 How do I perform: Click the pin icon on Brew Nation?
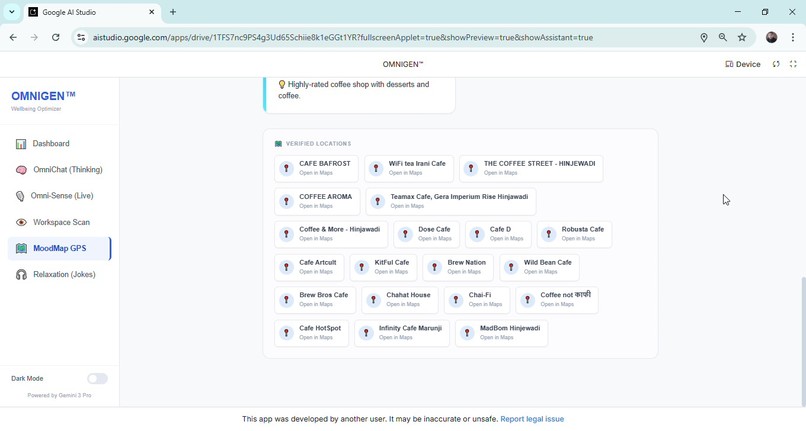coord(434,267)
